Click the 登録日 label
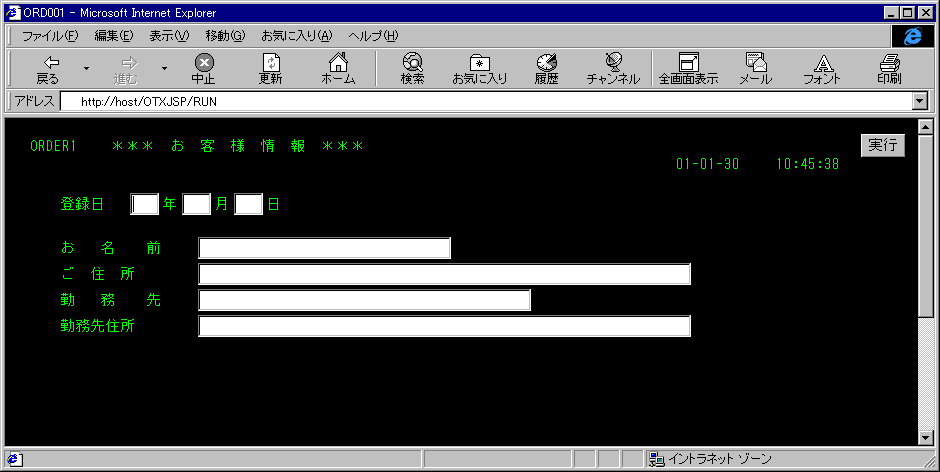 (x=82, y=204)
